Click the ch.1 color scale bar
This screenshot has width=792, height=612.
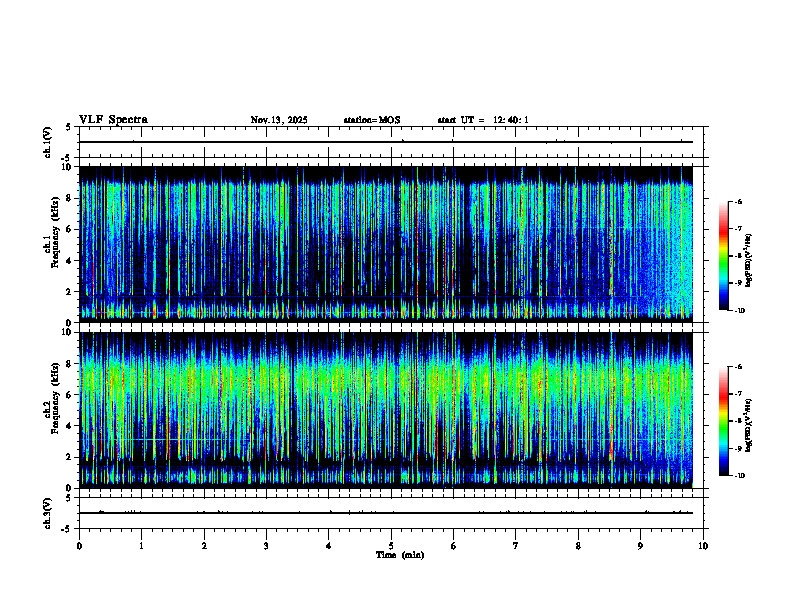click(x=724, y=256)
